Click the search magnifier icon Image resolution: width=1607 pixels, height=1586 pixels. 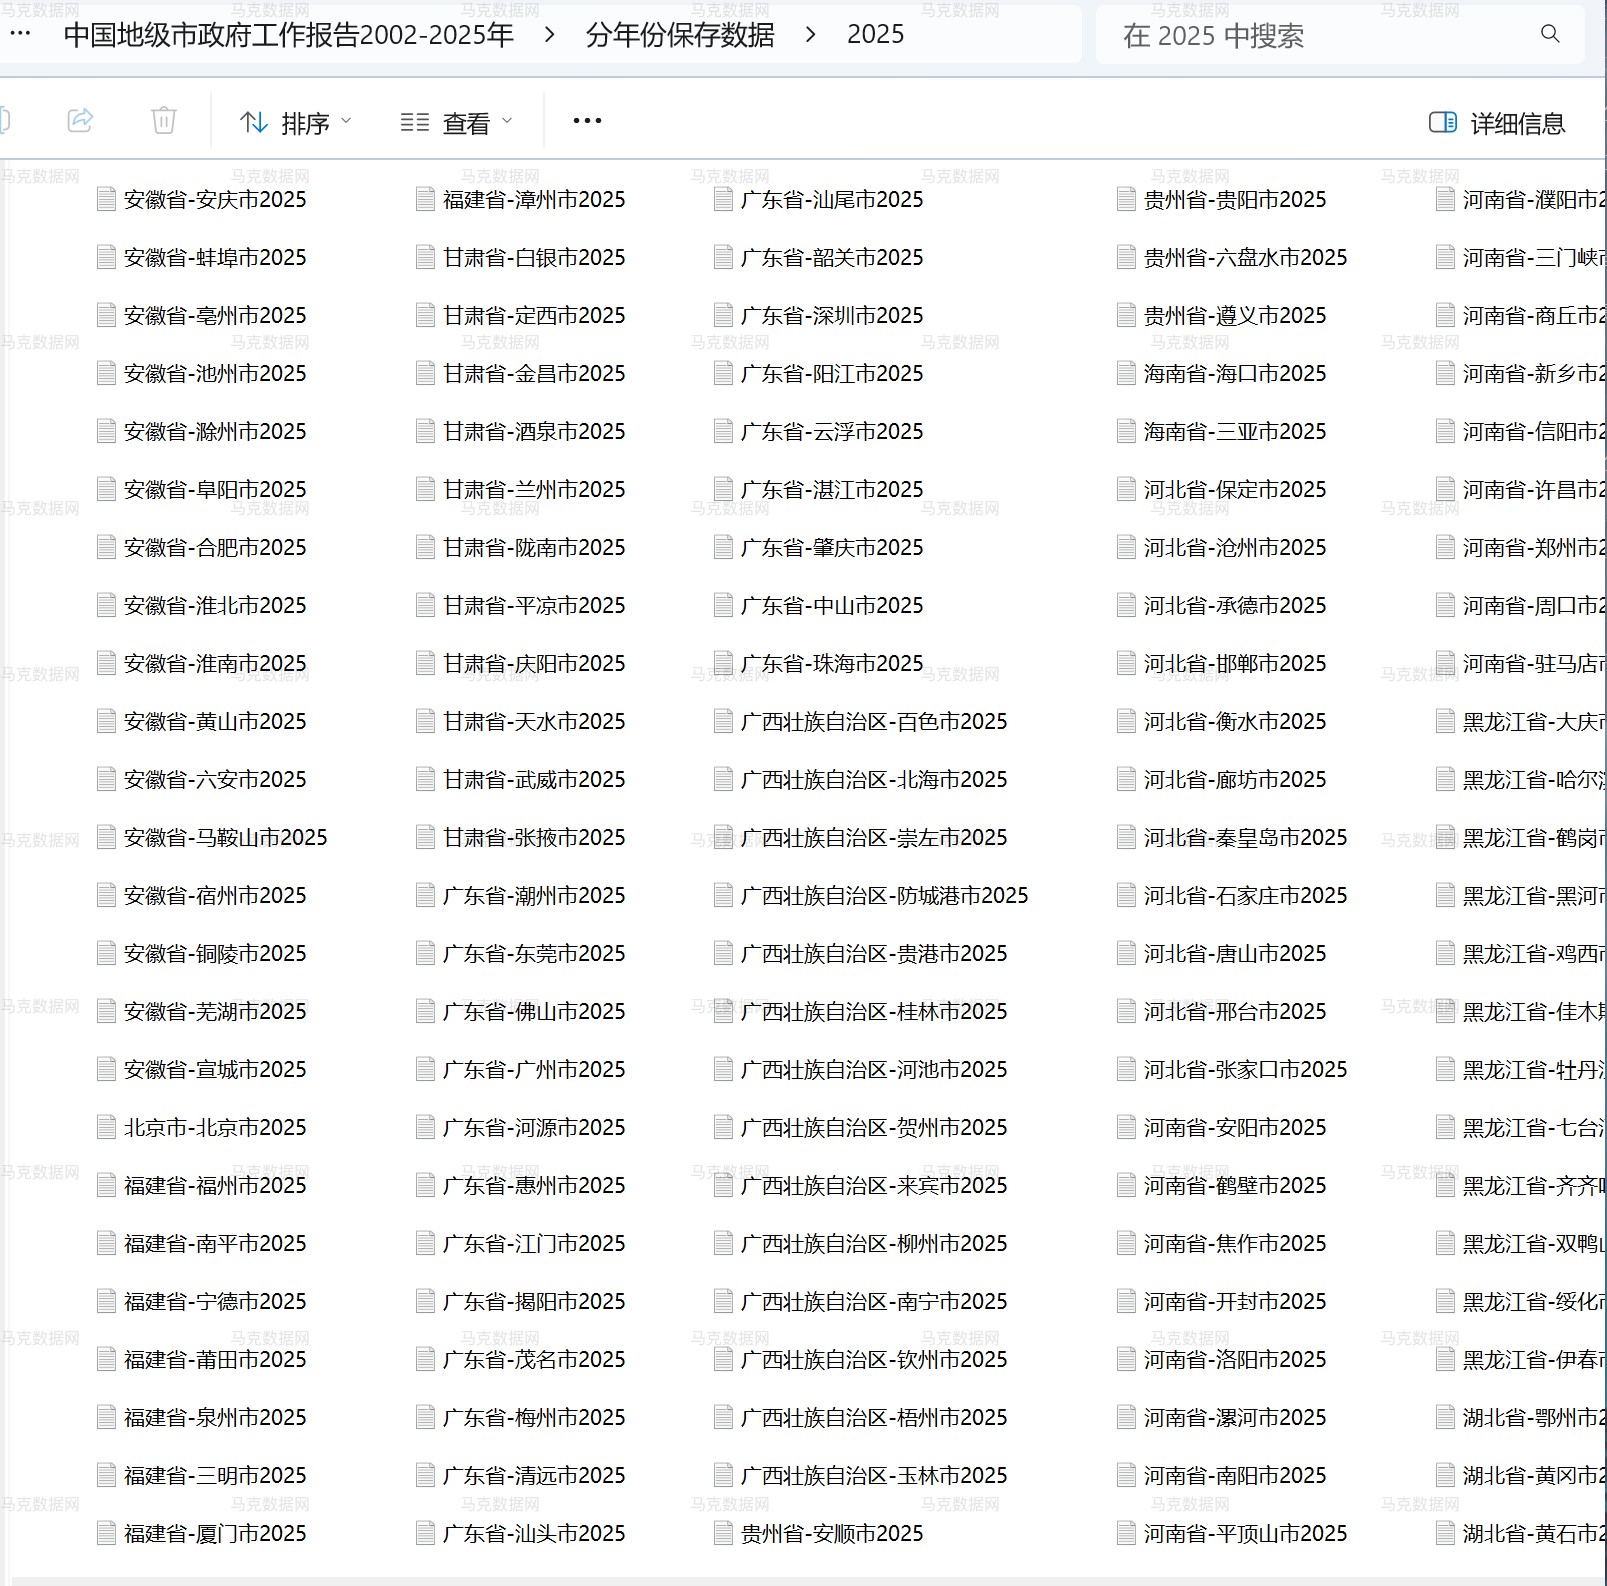tap(1550, 34)
